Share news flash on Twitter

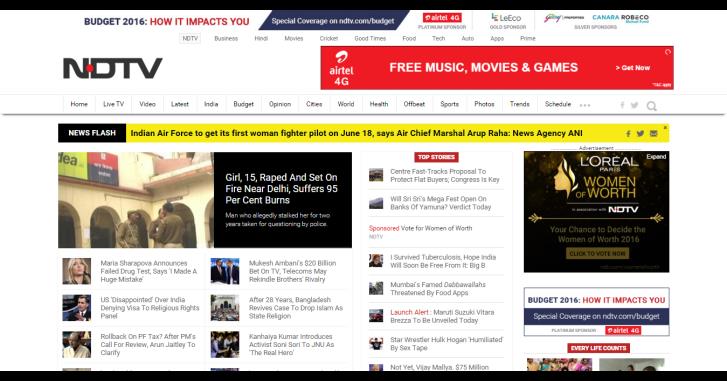click(x=640, y=133)
